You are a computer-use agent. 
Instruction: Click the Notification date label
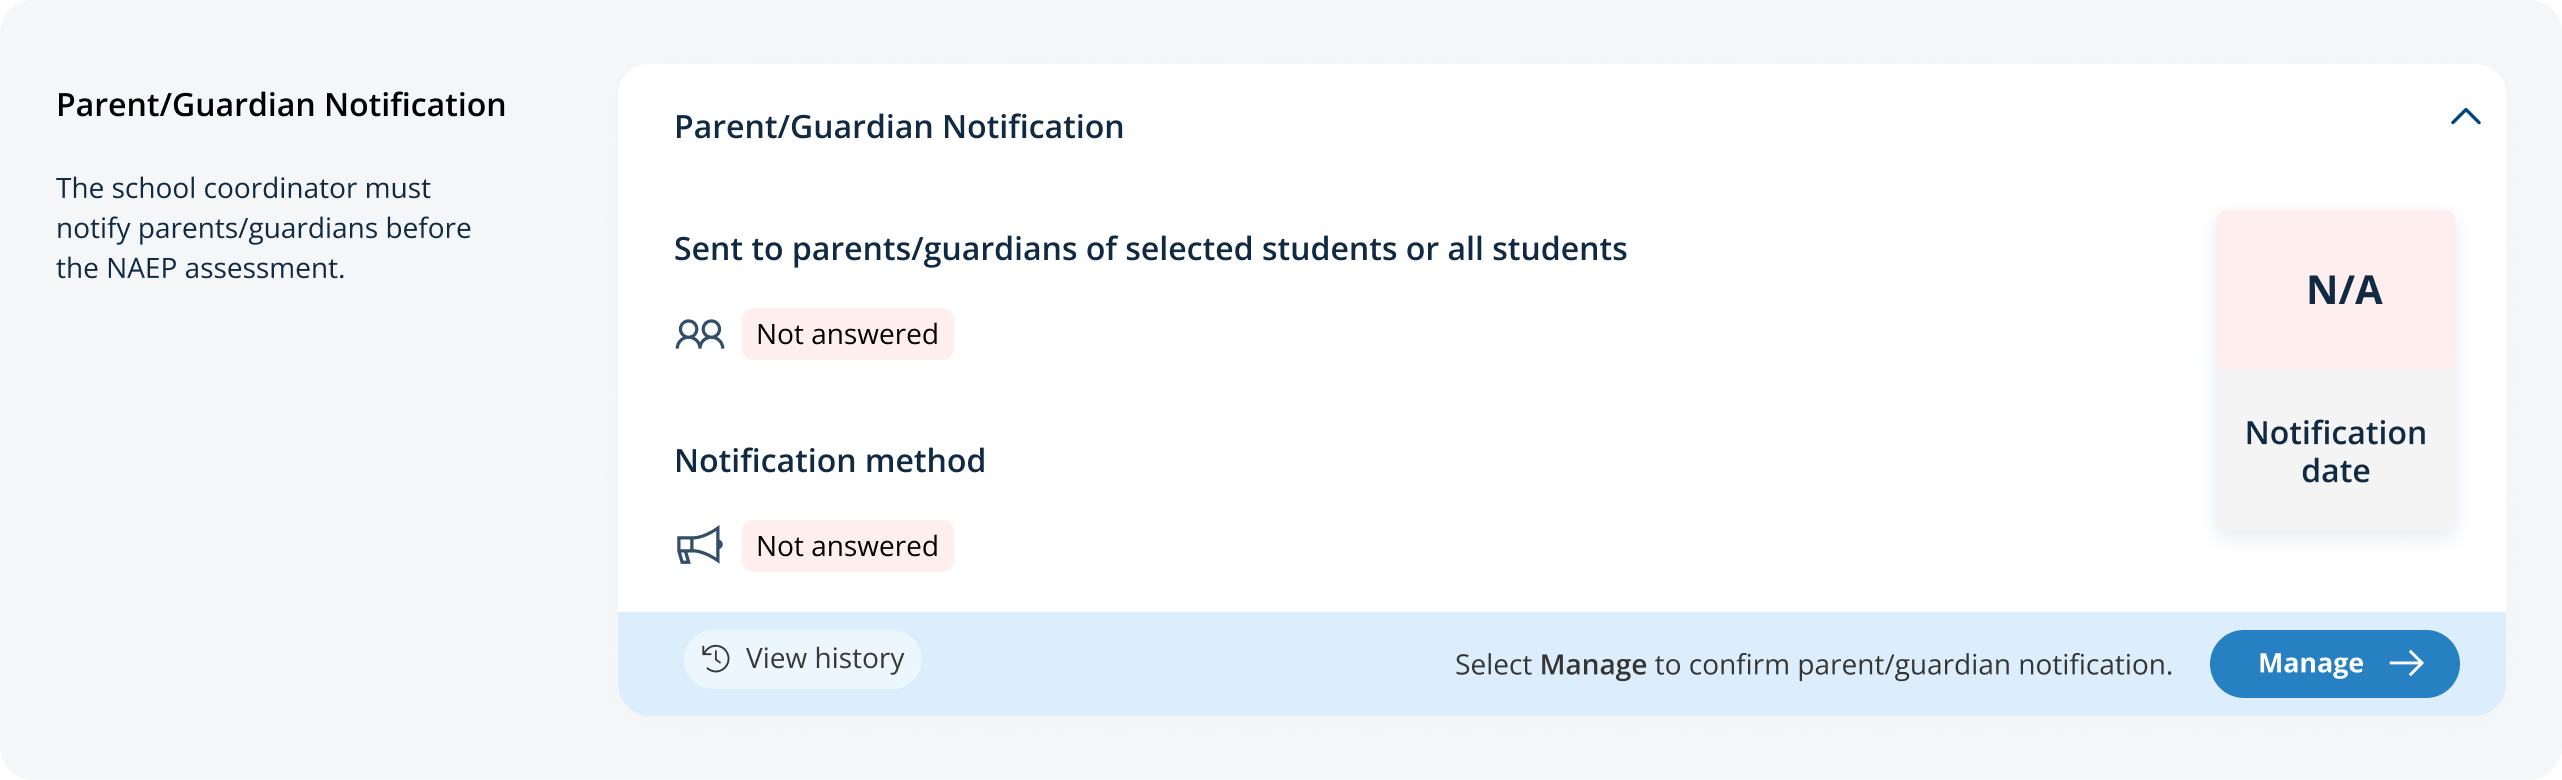tap(2335, 451)
